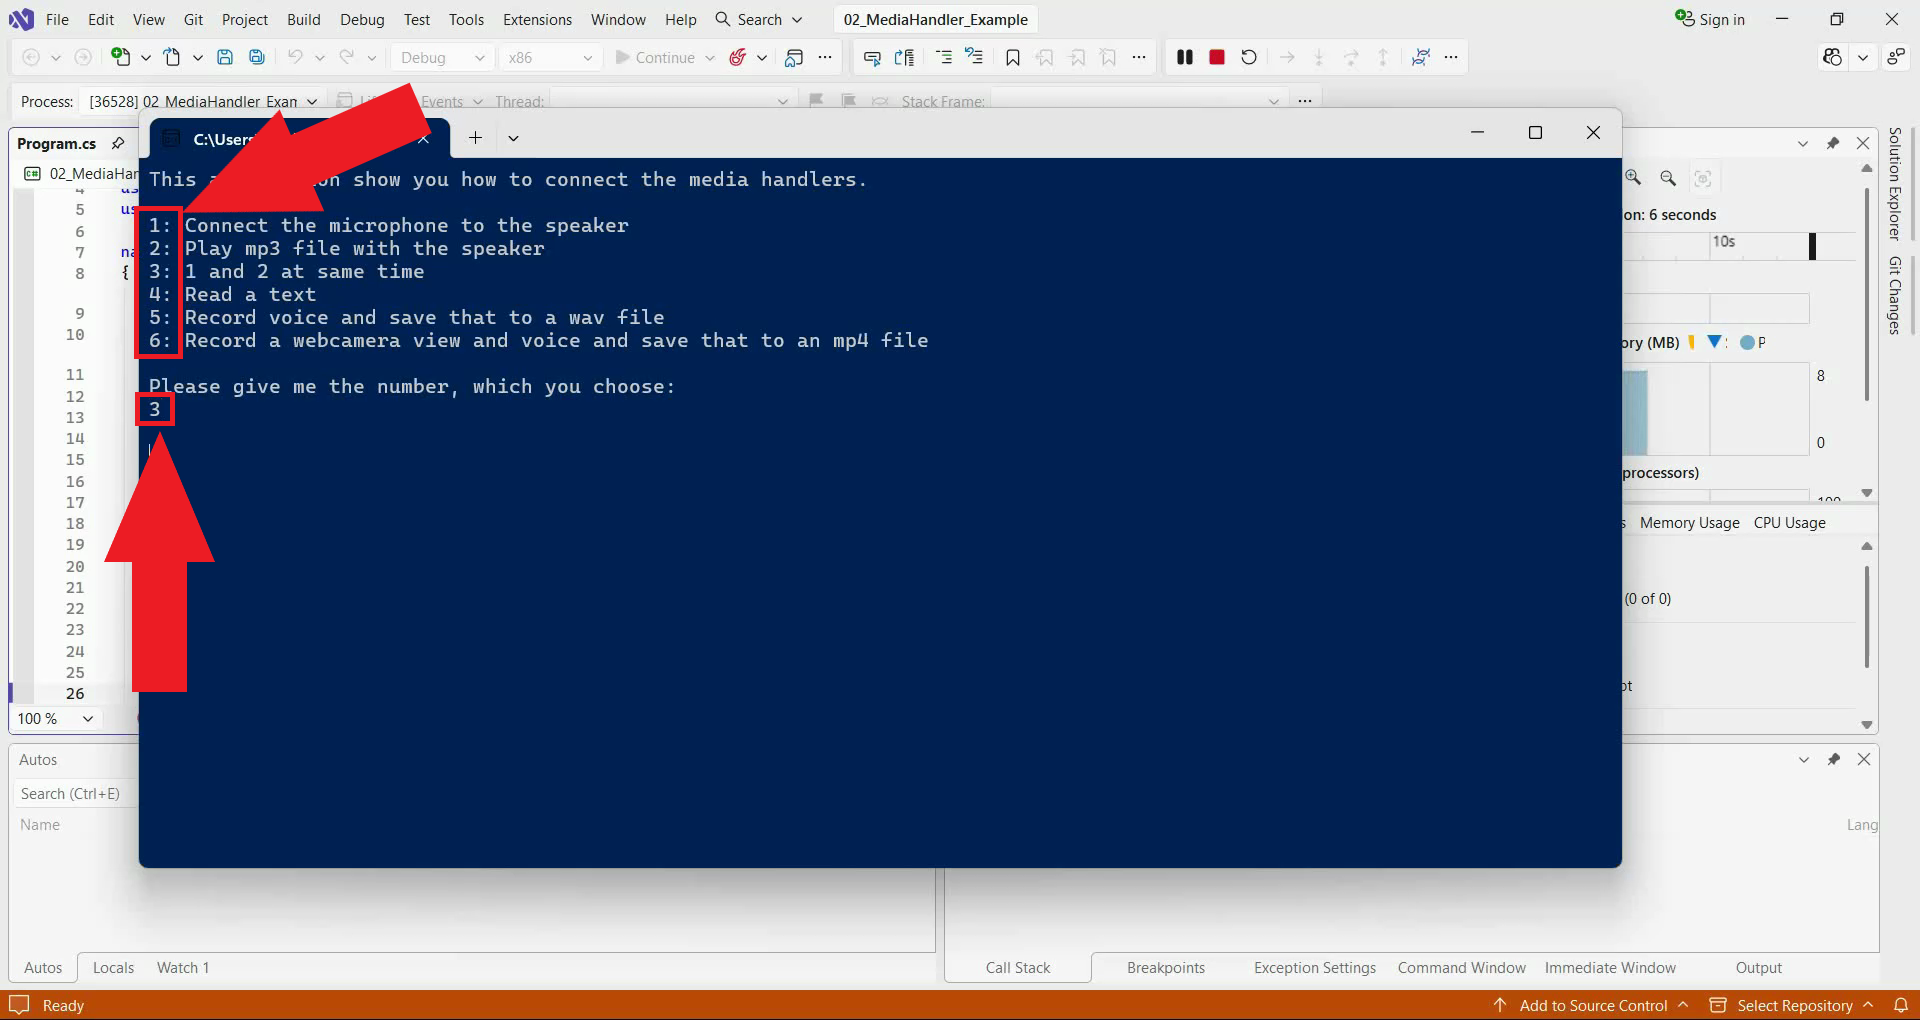Close the lower right tool panel
The image size is (1920, 1020).
[1864, 759]
